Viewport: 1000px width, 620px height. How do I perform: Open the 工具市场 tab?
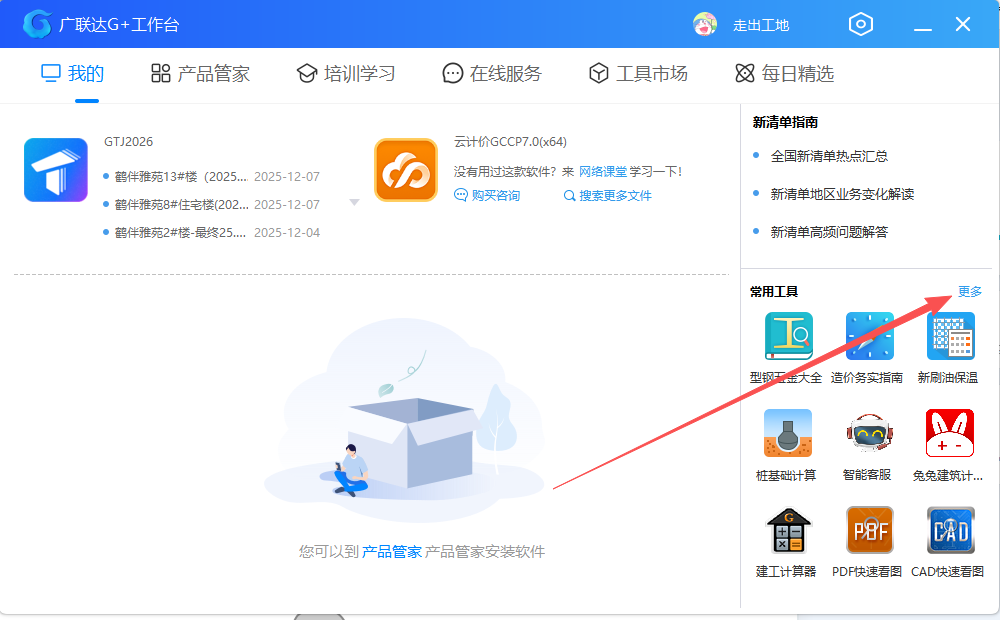[638, 72]
